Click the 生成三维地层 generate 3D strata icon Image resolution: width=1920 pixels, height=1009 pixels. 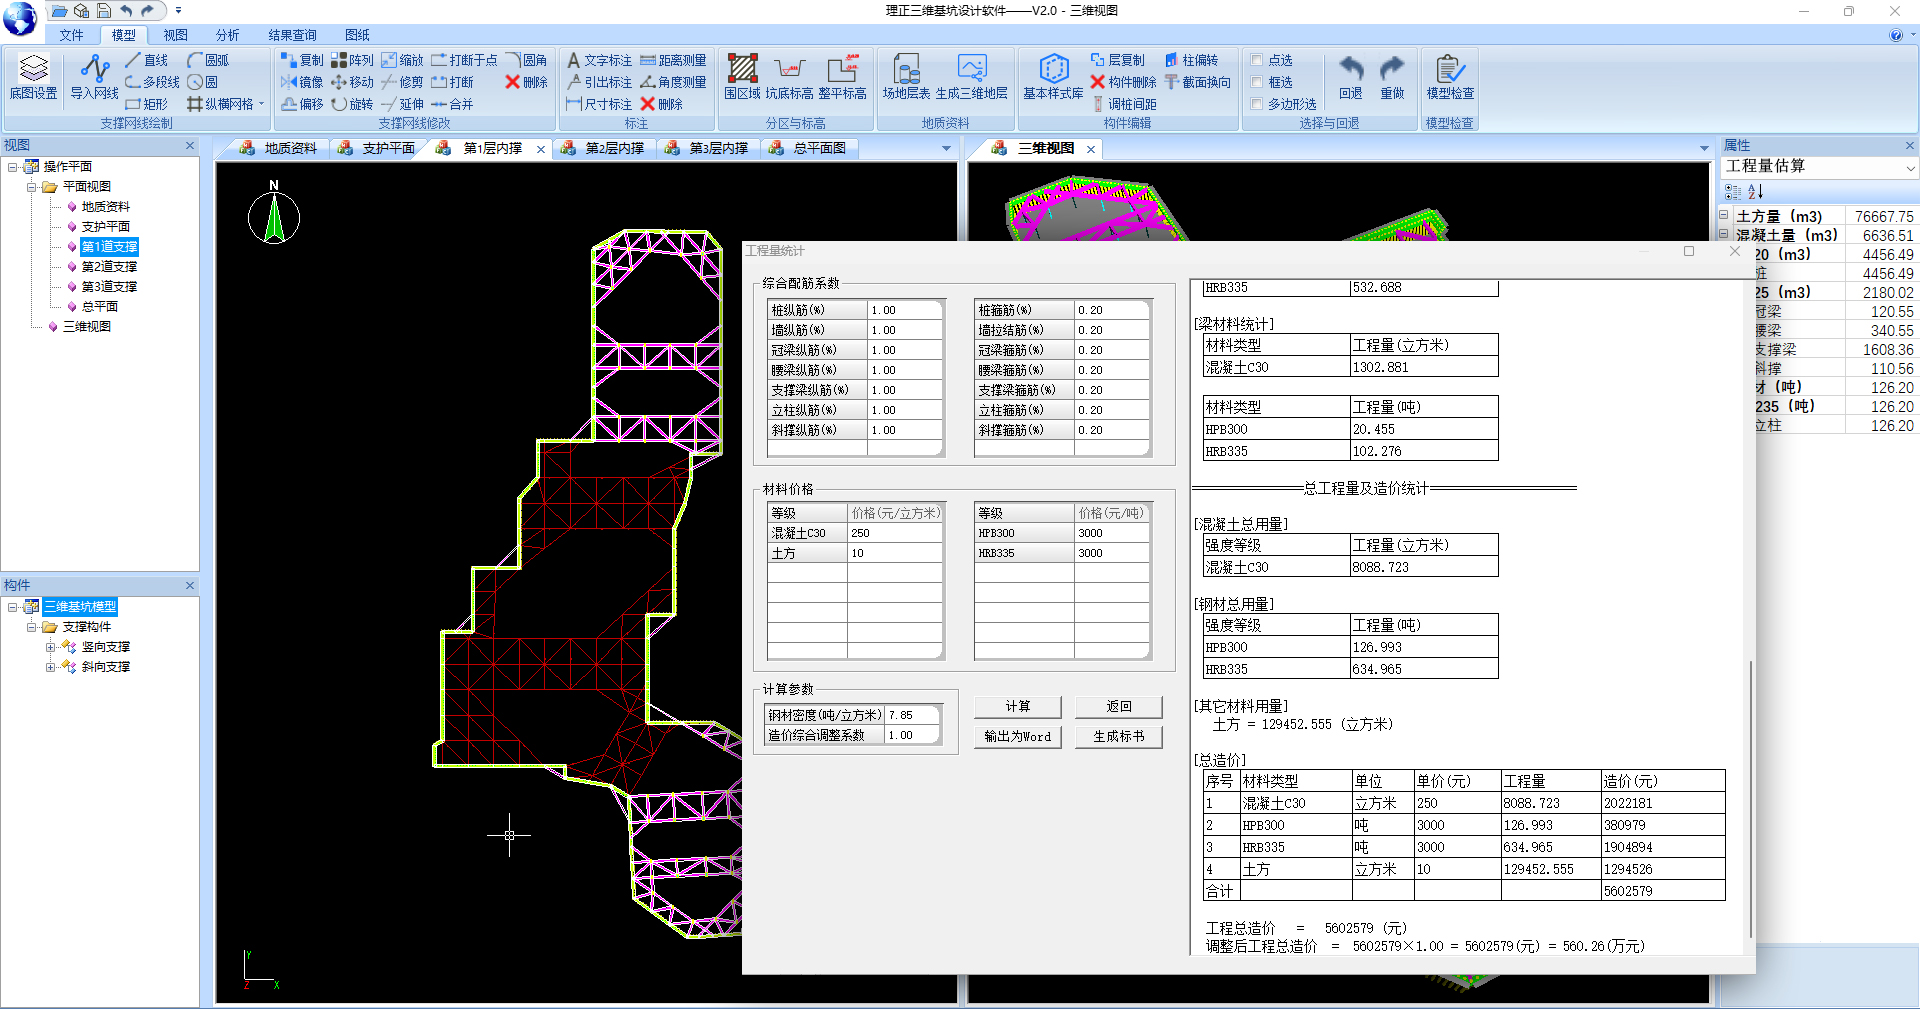(971, 76)
